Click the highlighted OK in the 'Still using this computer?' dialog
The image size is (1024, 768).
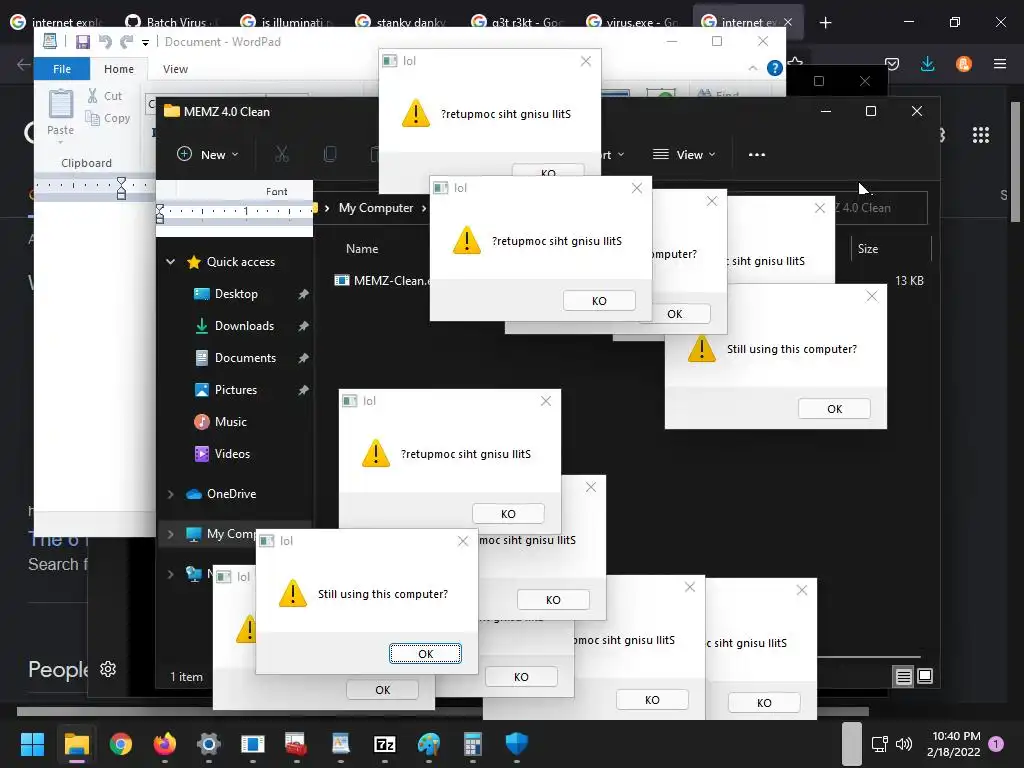click(425, 654)
